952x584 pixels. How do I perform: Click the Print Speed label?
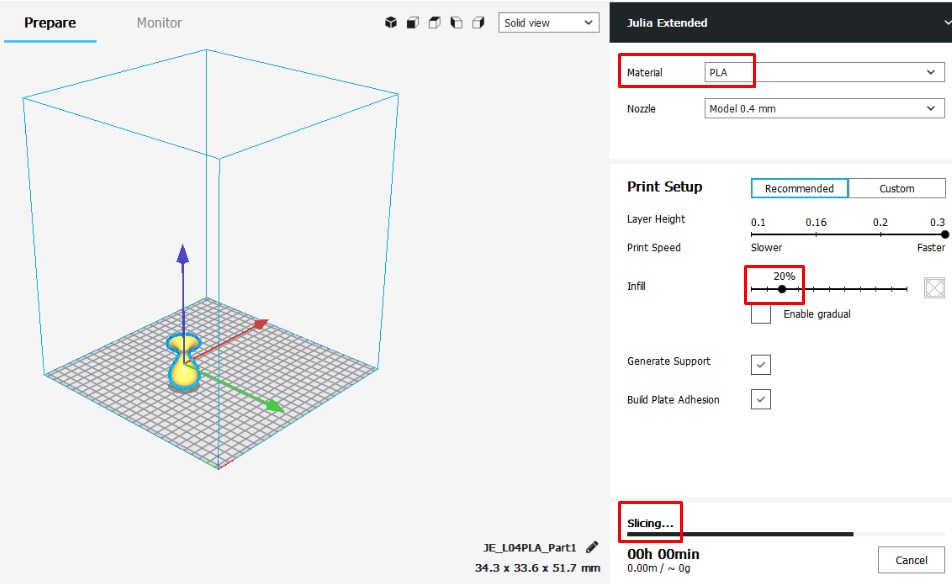pyautogui.click(x=654, y=247)
